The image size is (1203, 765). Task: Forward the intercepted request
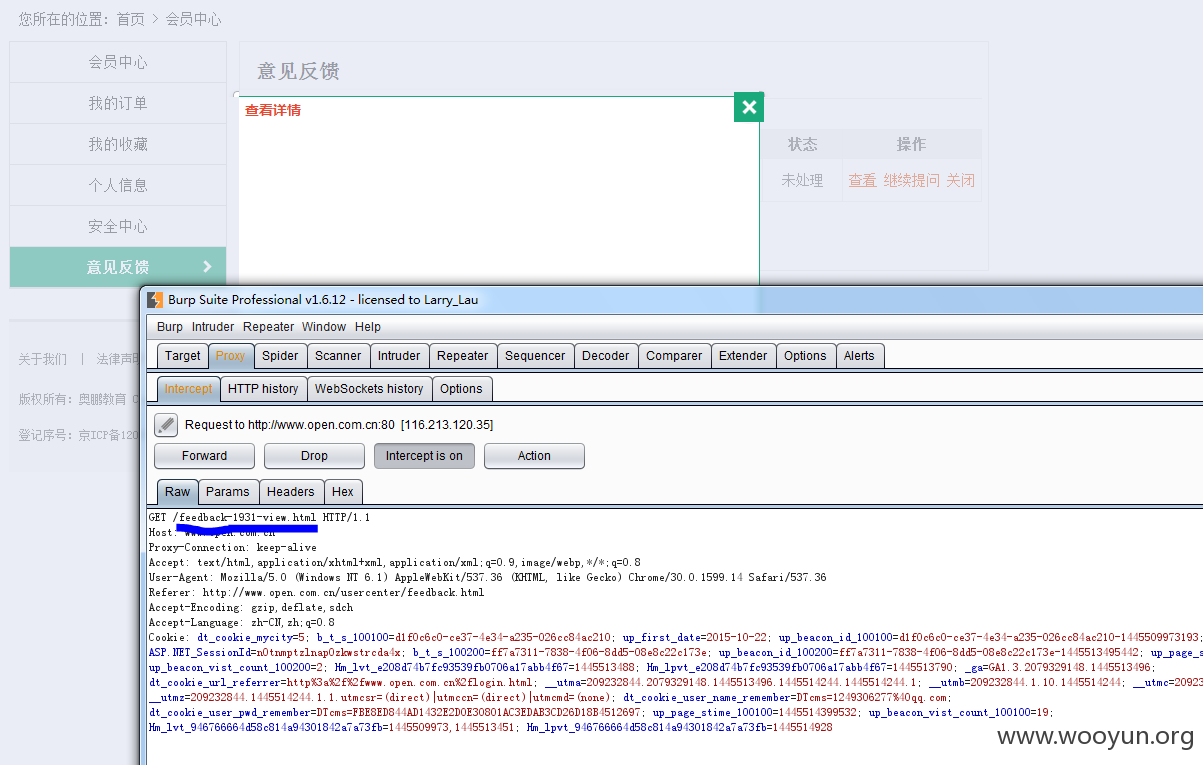[x=204, y=456]
